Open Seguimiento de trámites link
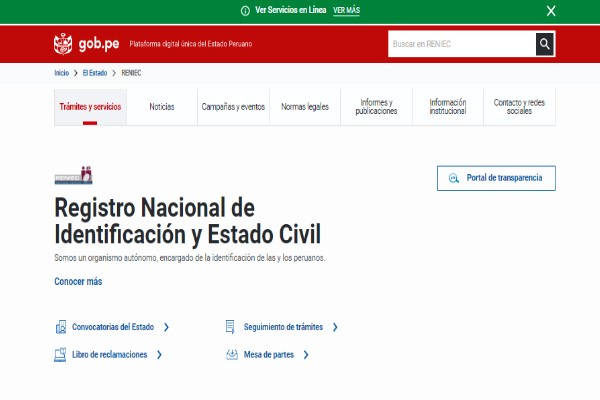600x400 pixels. pos(283,327)
